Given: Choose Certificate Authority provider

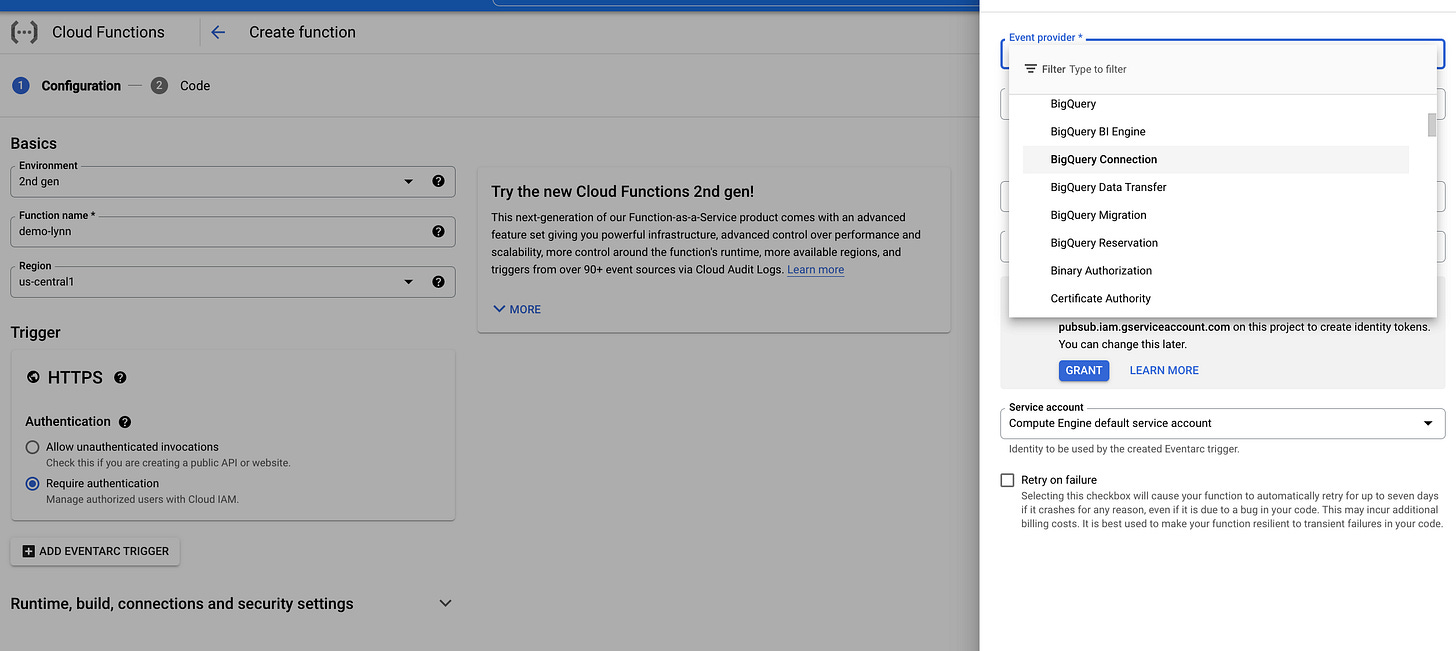Looking at the screenshot, I should coord(1215,299).
